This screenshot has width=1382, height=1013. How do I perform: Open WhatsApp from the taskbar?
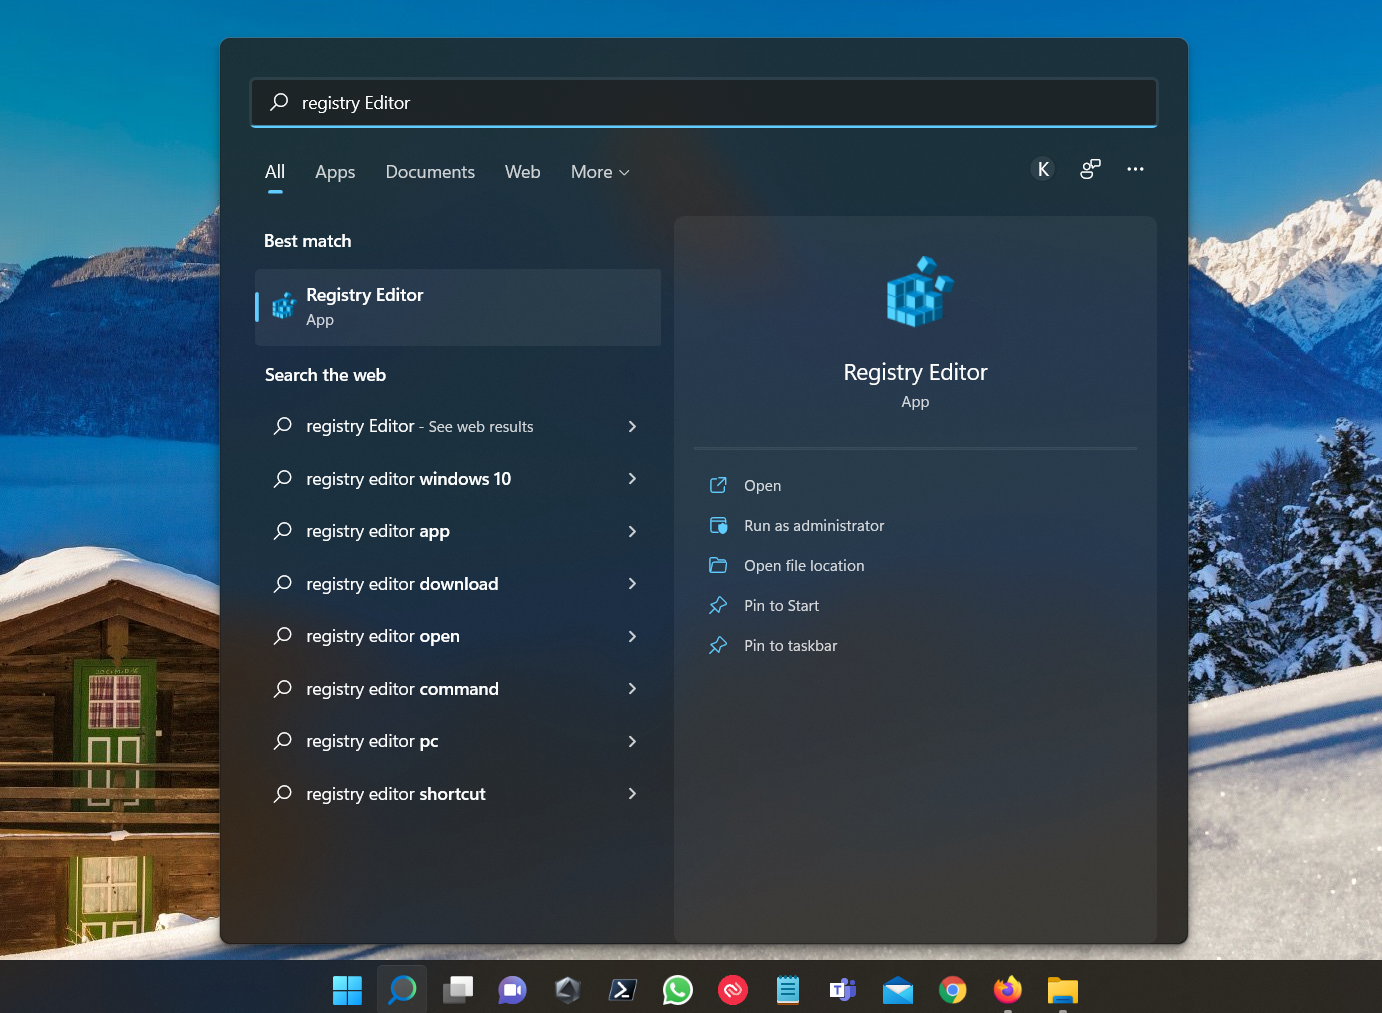[x=677, y=990]
